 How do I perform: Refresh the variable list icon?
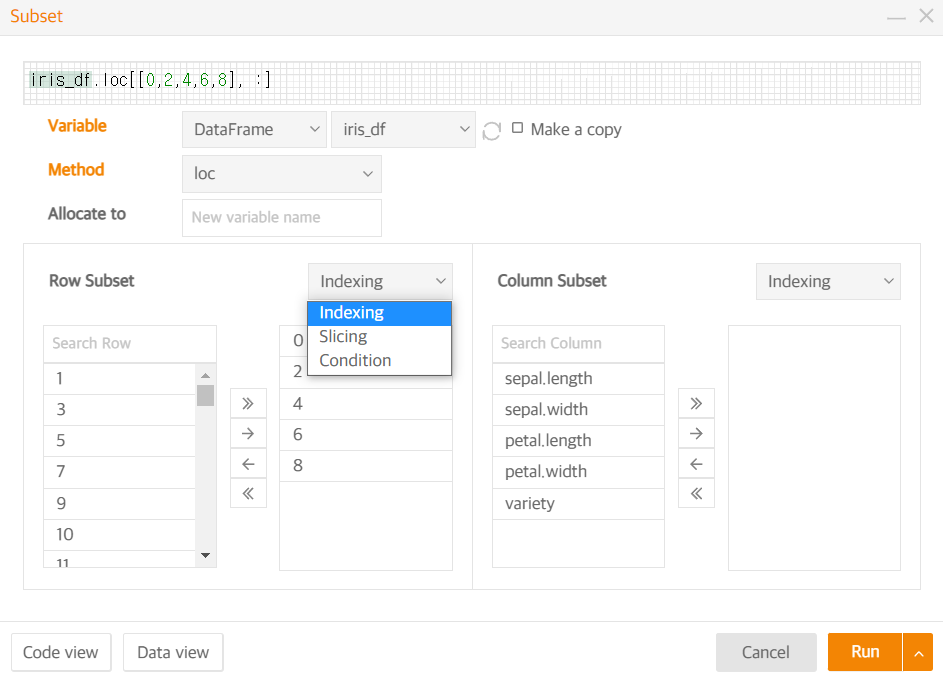tap(492, 130)
